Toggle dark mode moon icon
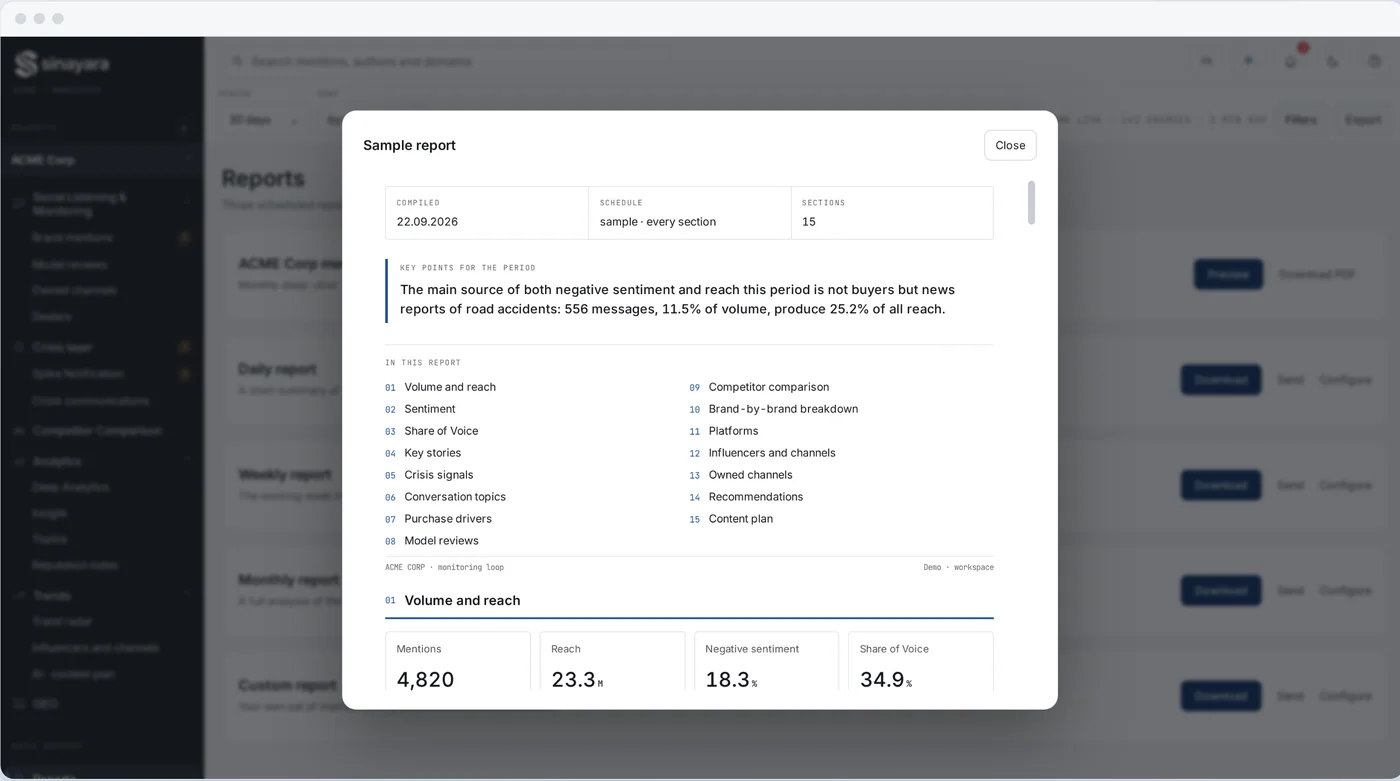The width and height of the screenshot is (1400, 781). click(x=1333, y=61)
